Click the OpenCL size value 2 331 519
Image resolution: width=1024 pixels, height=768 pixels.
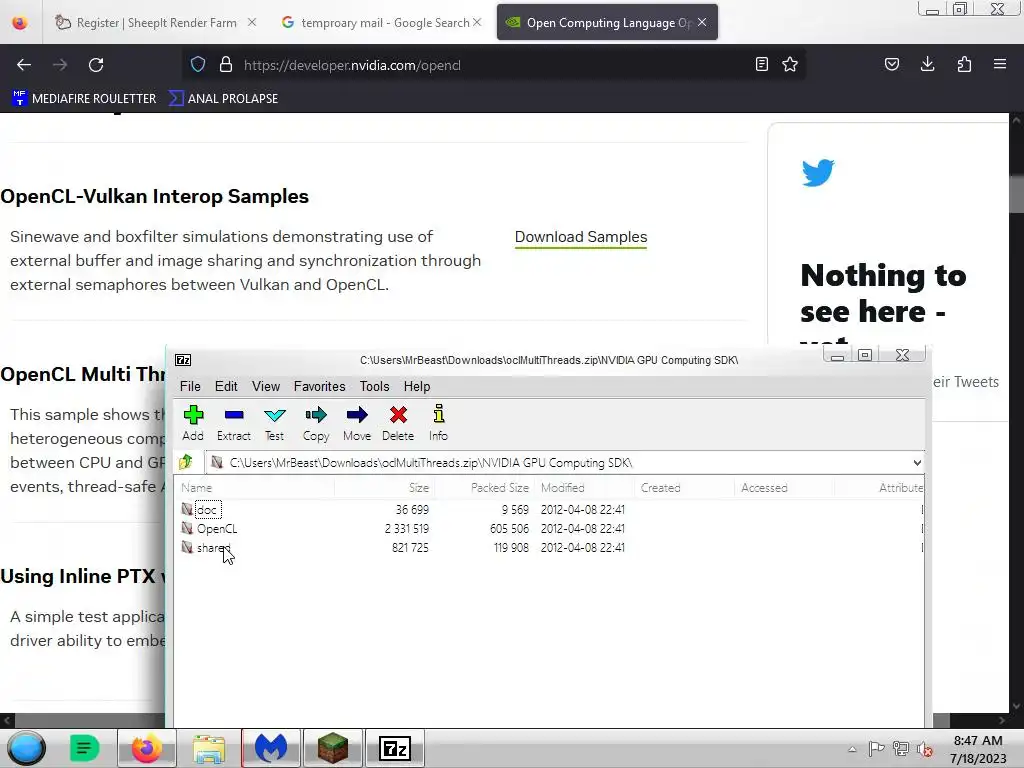point(407,528)
